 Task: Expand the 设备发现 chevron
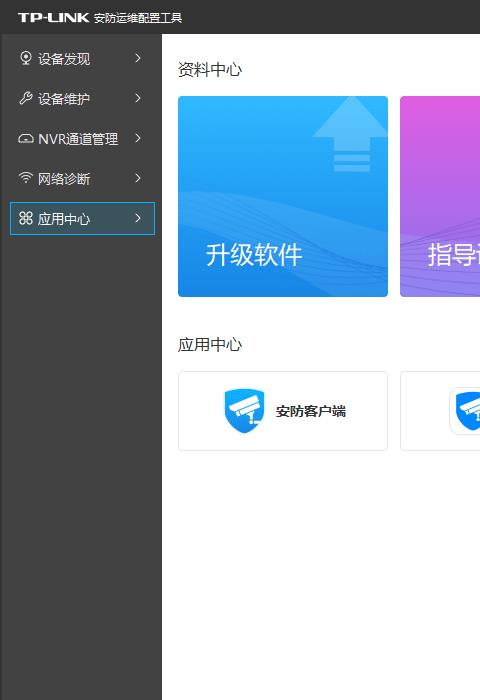[x=138, y=58]
